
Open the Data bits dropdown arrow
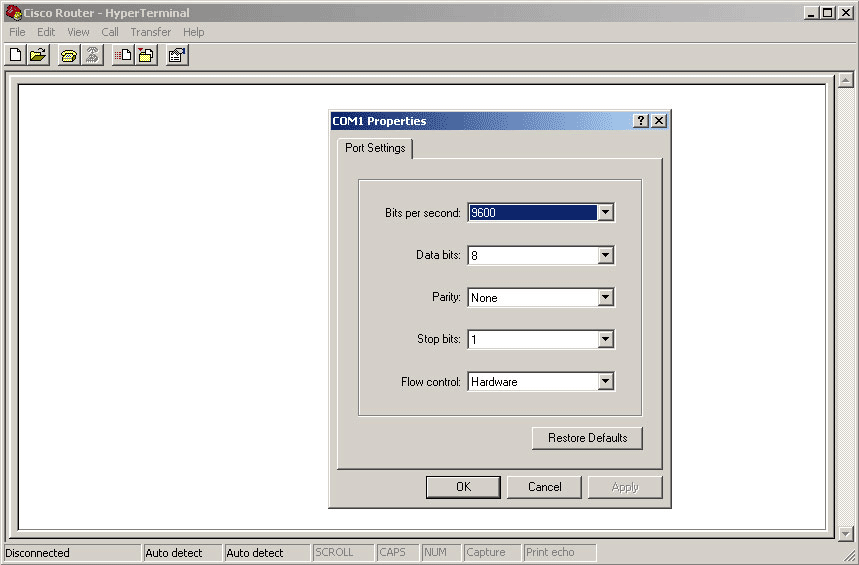(x=605, y=255)
